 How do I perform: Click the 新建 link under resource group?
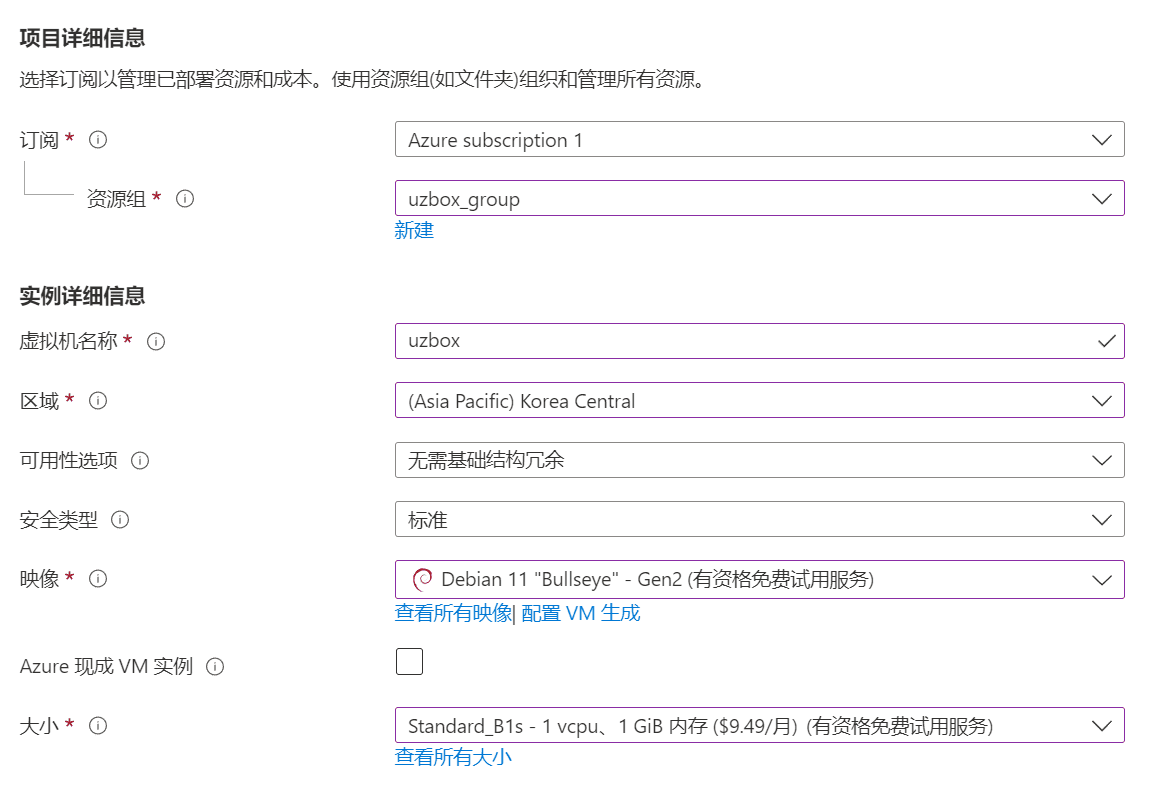414,231
